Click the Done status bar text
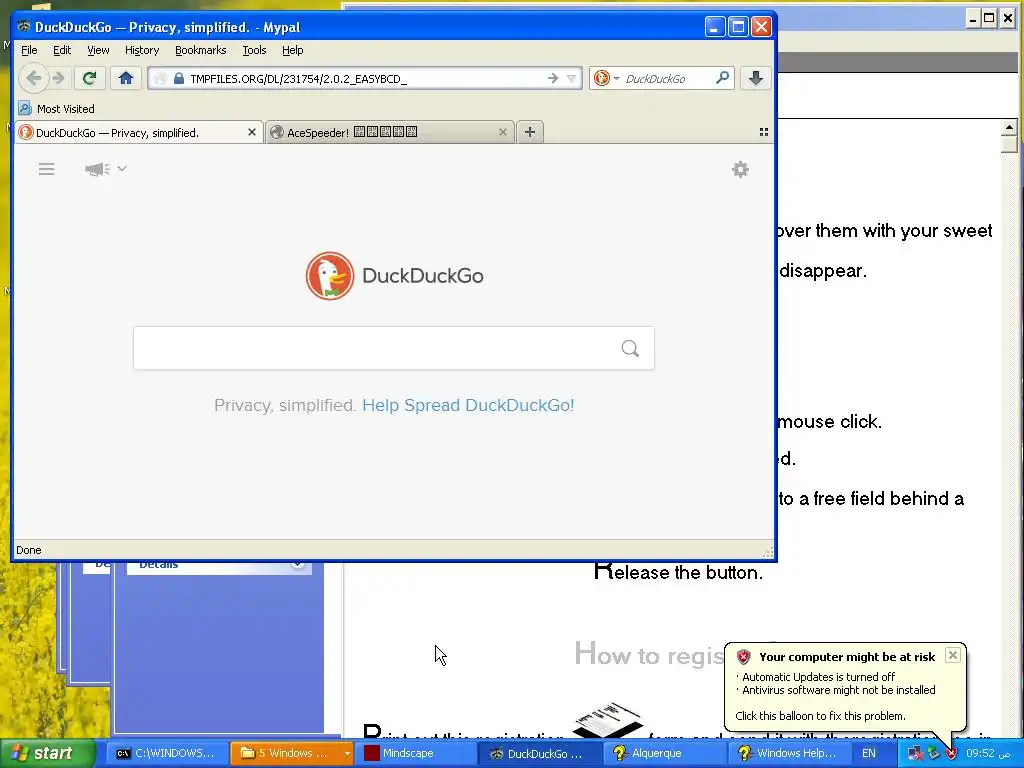 pyautogui.click(x=29, y=551)
